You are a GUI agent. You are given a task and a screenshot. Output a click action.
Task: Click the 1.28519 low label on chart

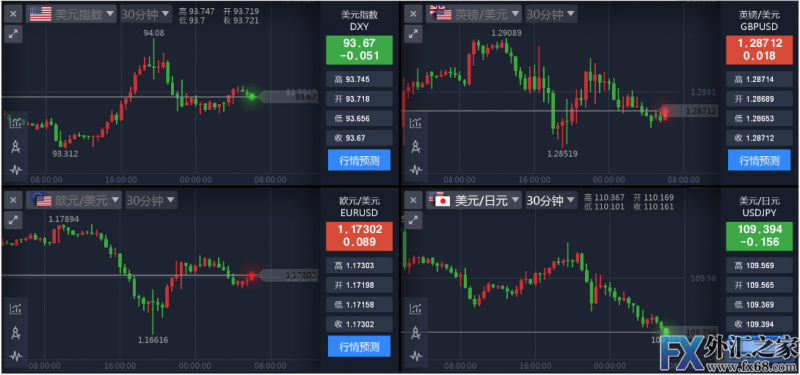(562, 153)
